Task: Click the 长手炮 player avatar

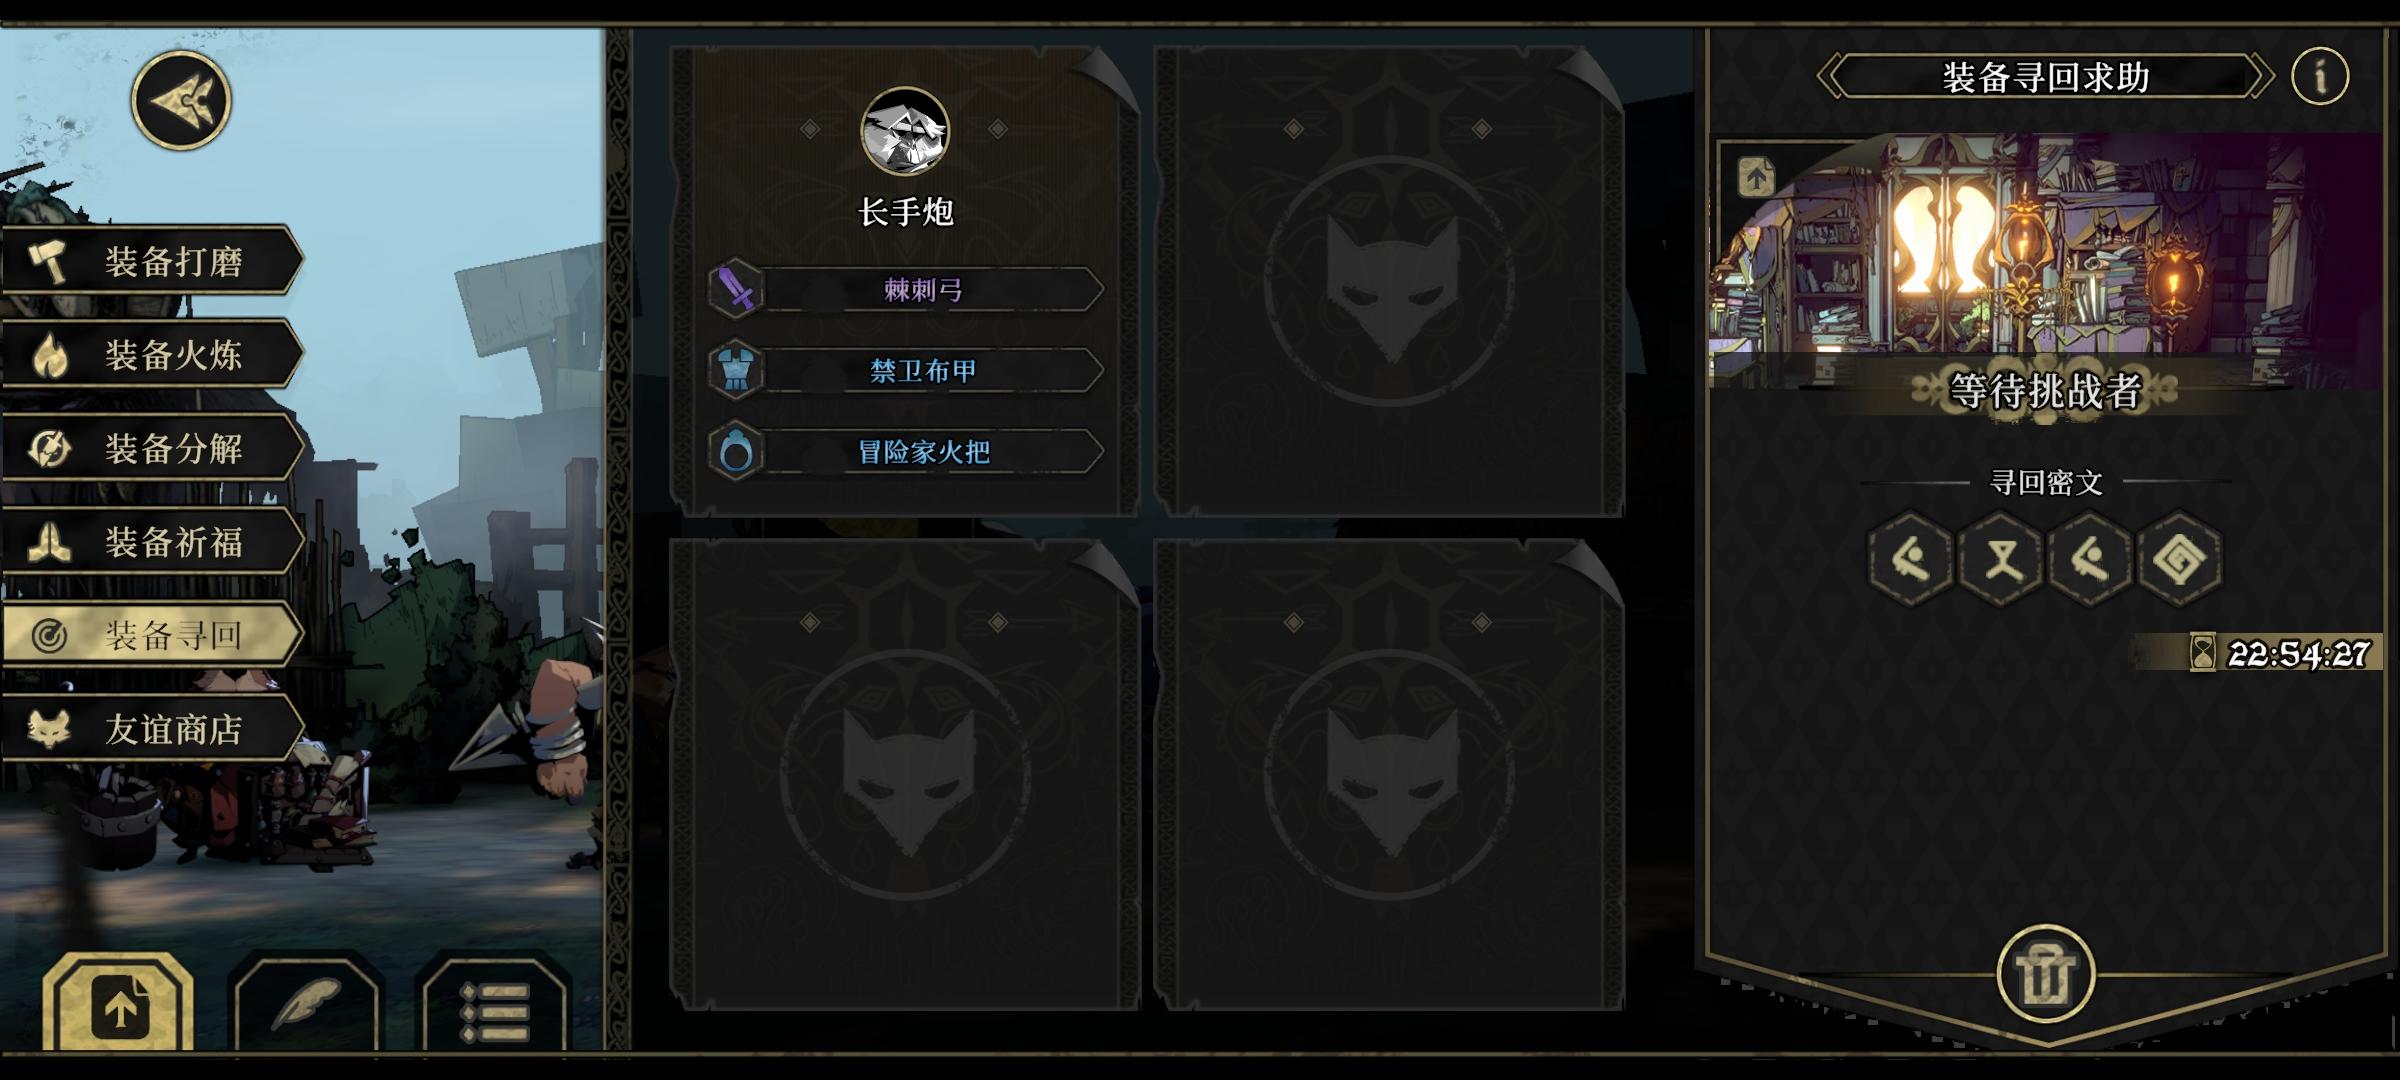Action: (905, 131)
